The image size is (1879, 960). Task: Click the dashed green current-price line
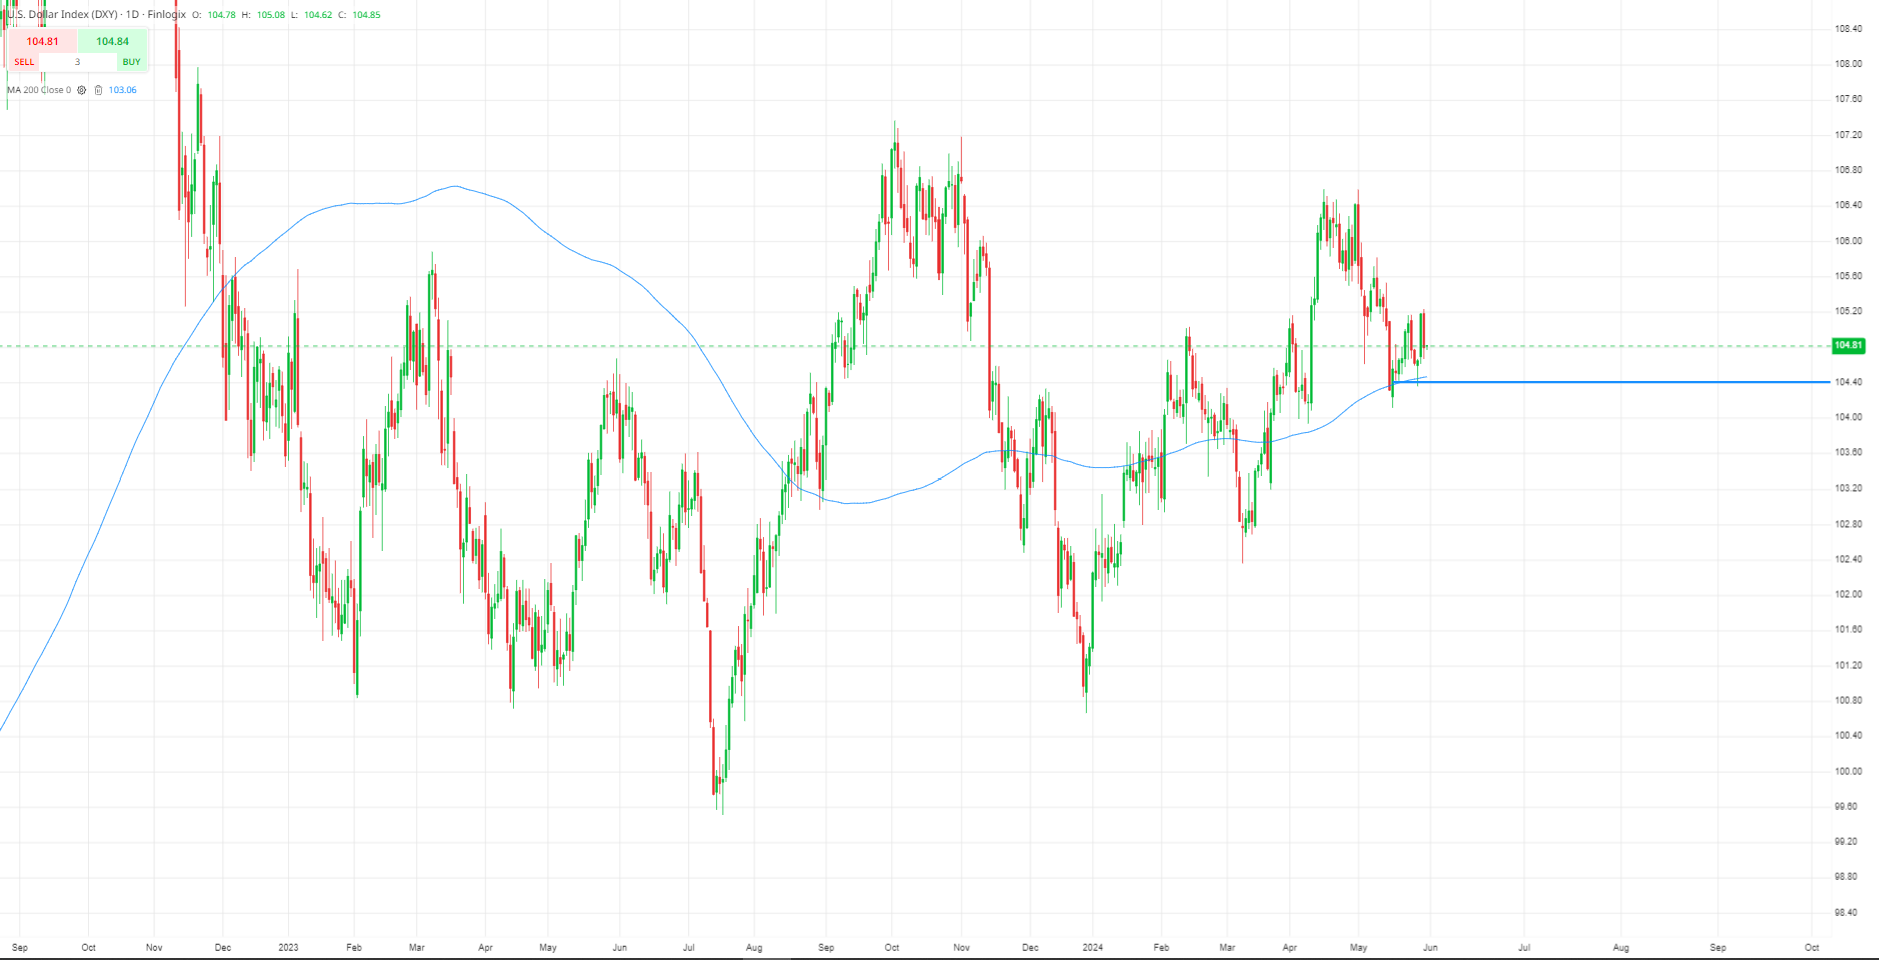(915, 346)
